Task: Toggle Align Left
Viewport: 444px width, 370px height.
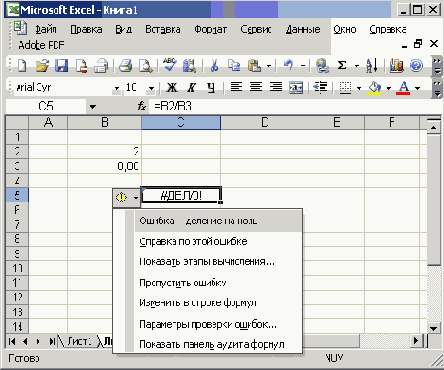Action: click(236, 87)
